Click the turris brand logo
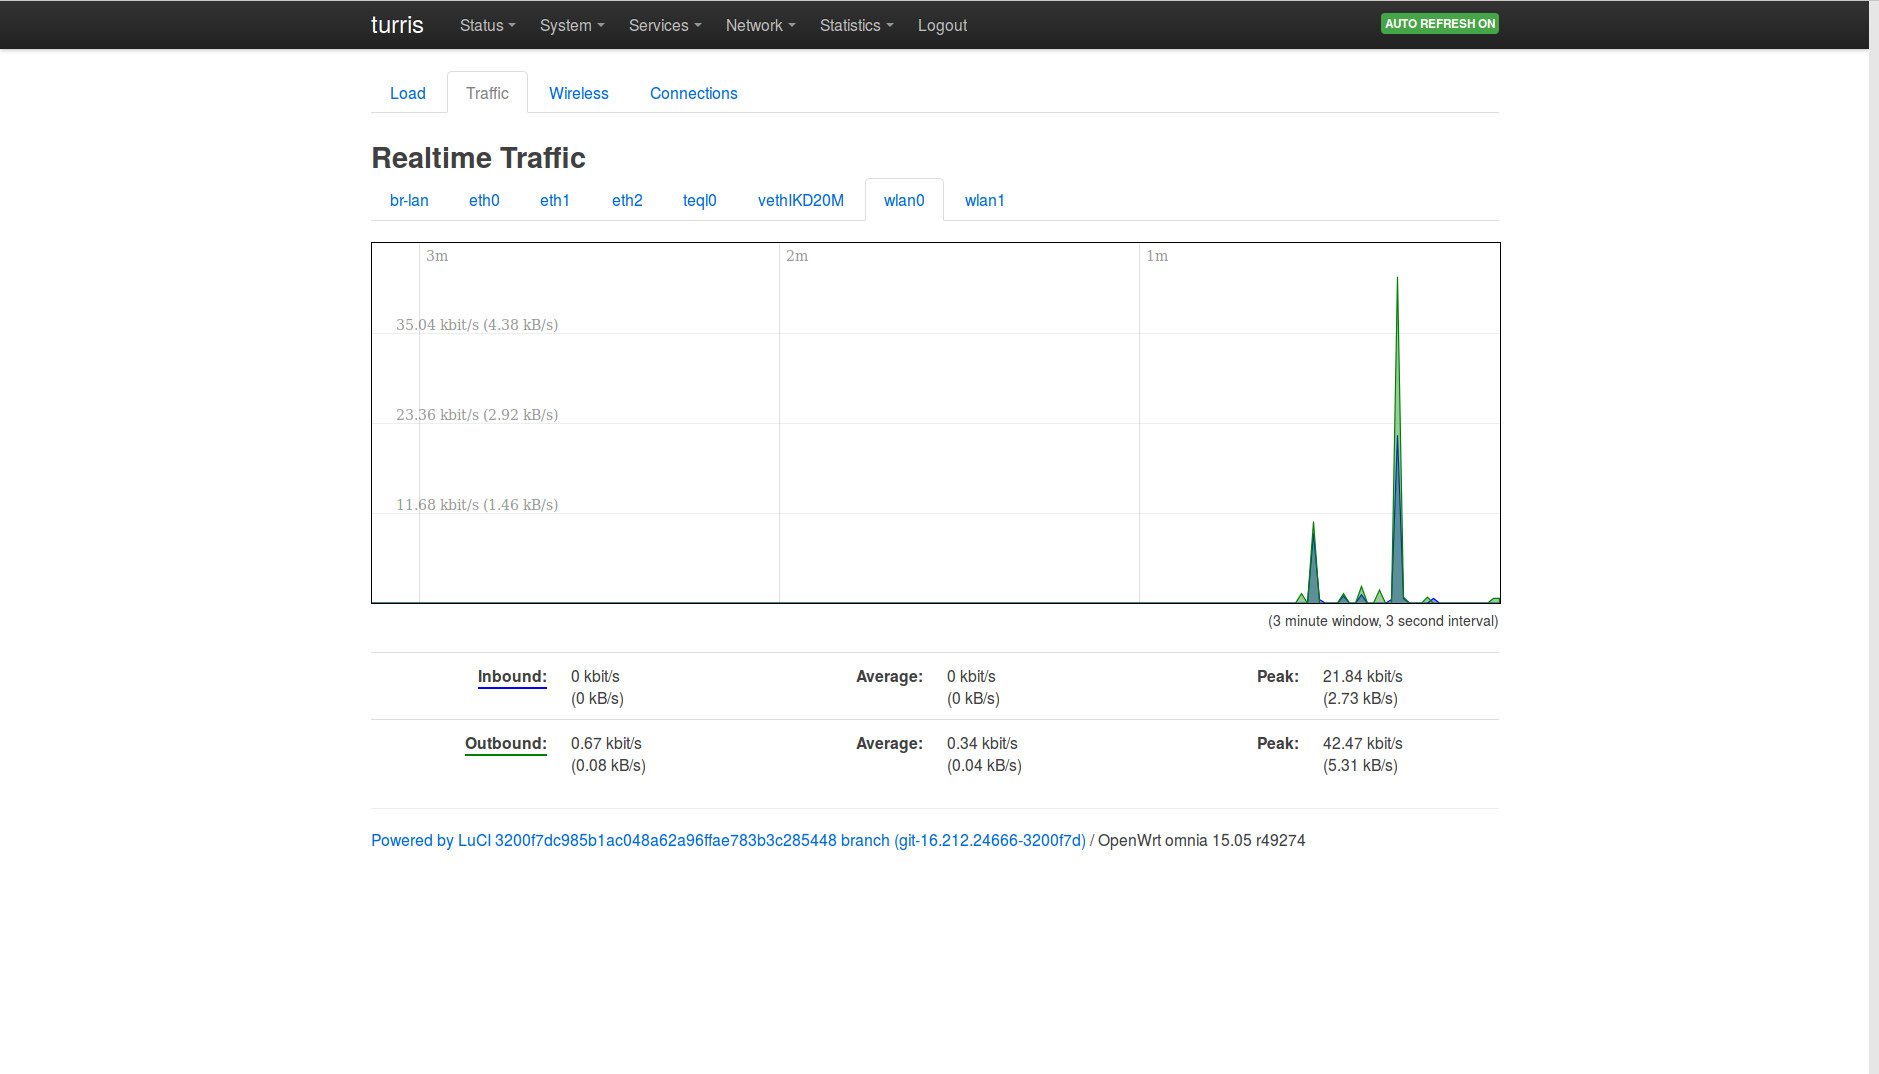Screen dimensions: 1879x1074 pyautogui.click(x=397, y=25)
